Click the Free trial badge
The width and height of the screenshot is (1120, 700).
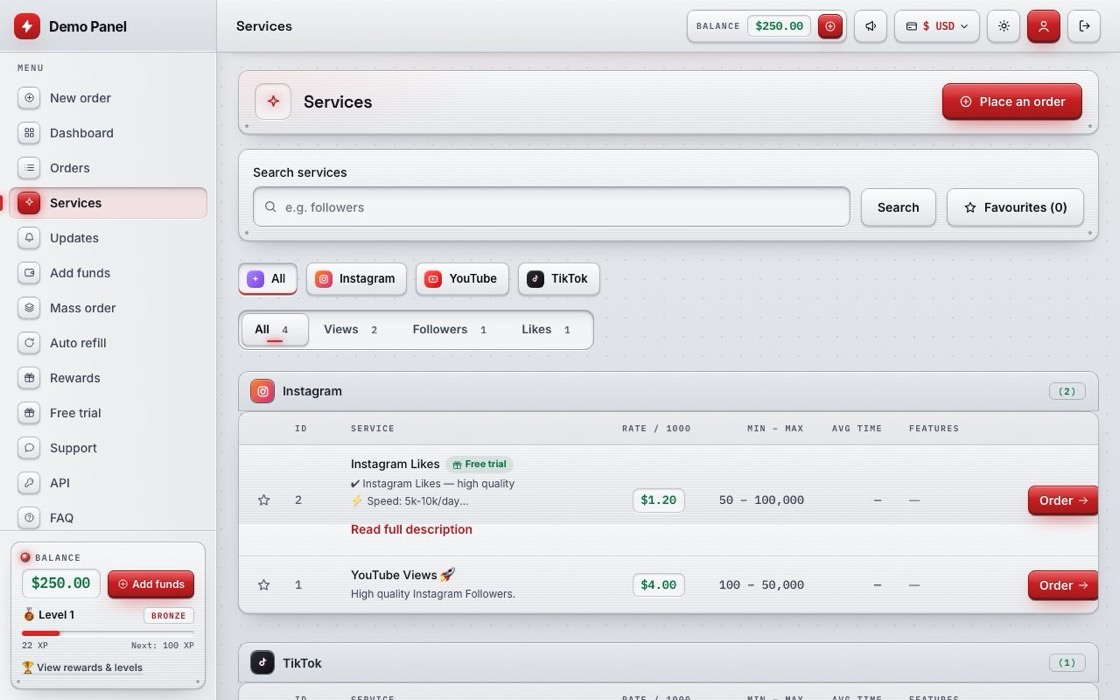tap(479, 464)
